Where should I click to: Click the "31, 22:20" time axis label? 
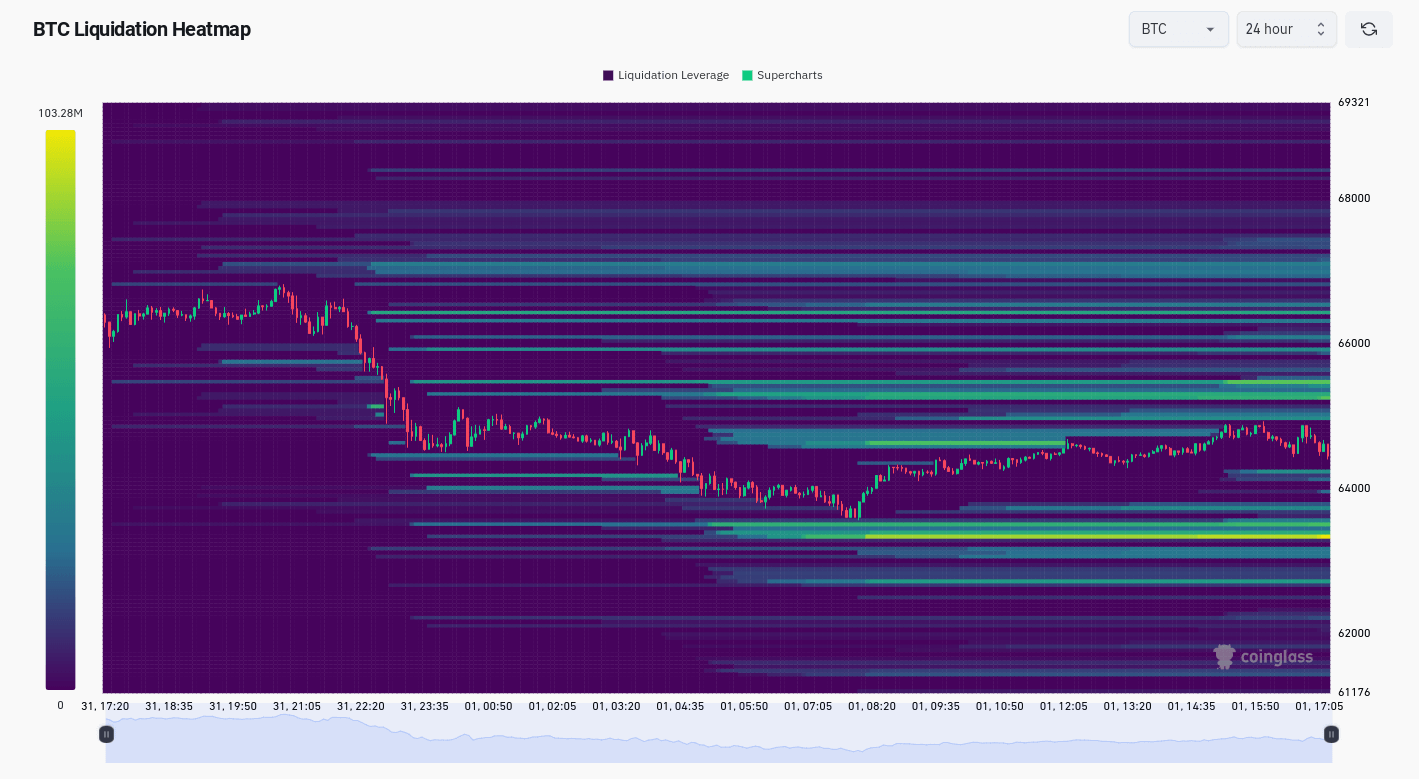(360, 706)
